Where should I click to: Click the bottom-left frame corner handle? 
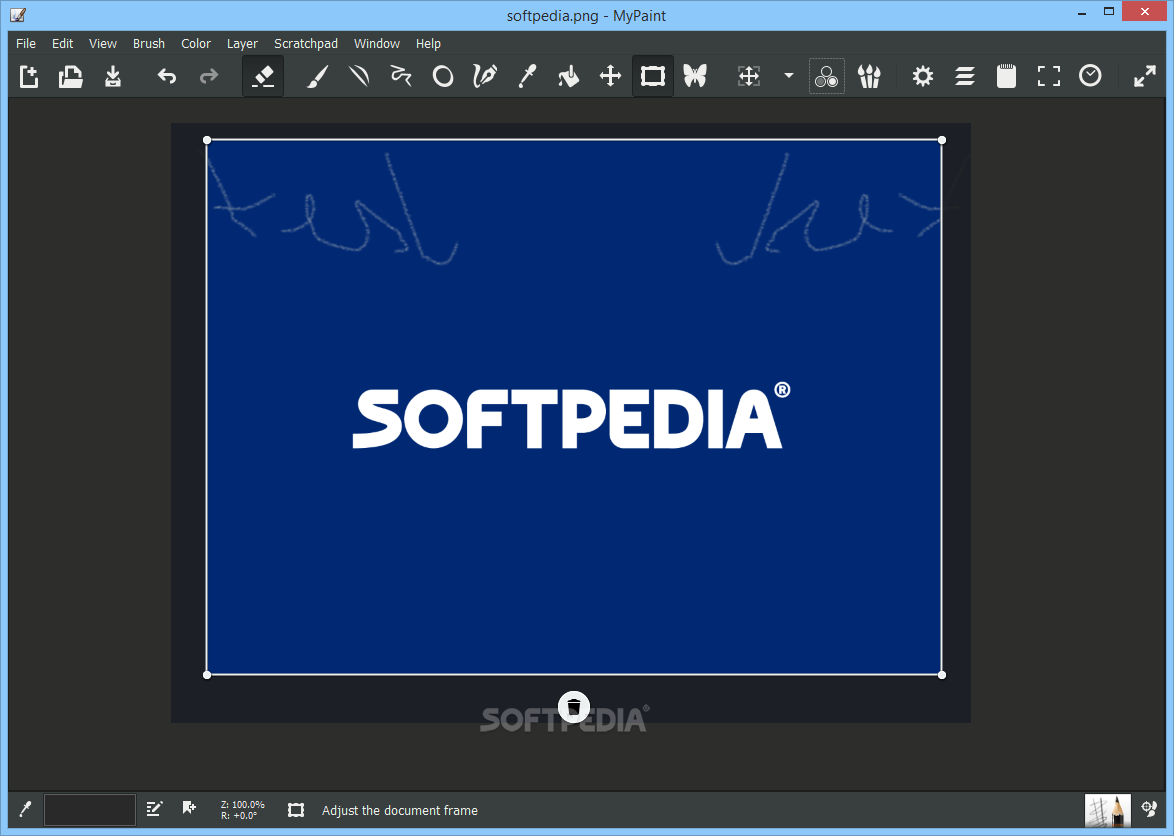[207, 675]
